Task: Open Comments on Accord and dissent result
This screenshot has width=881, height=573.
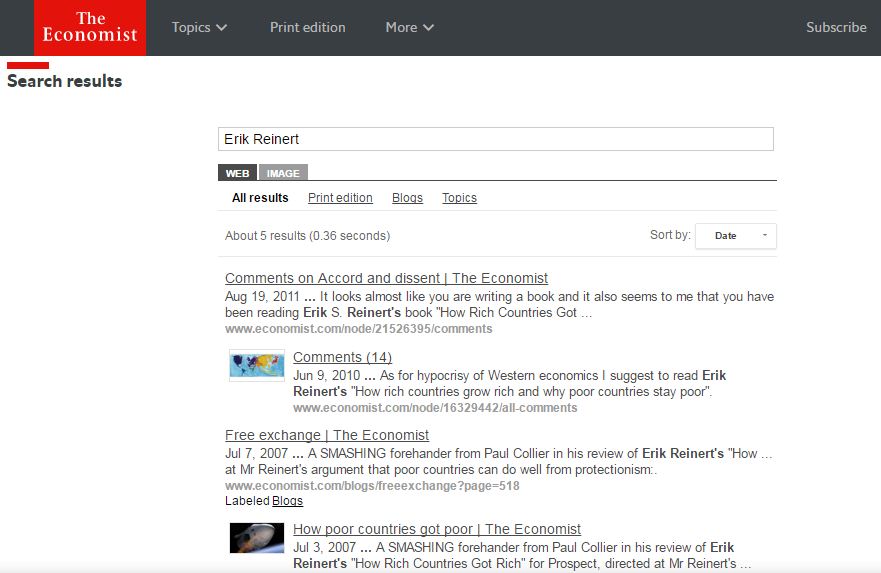Action: (386, 278)
